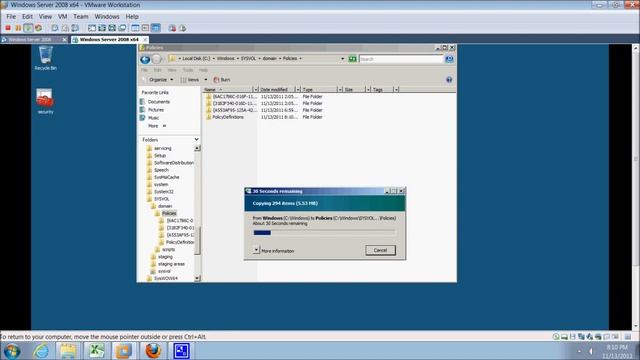The width and height of the screenshot is (640, 360).
Task: Open the Type column filter dropdown
Action: [339, 89]
